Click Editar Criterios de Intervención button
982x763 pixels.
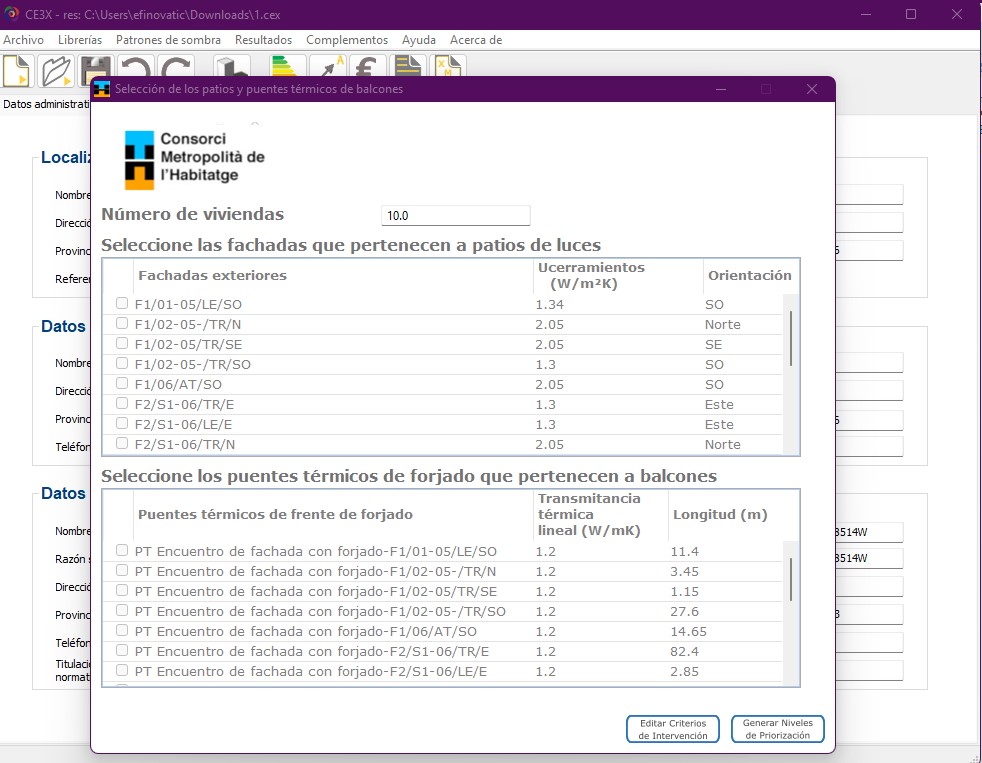point(673,729)
